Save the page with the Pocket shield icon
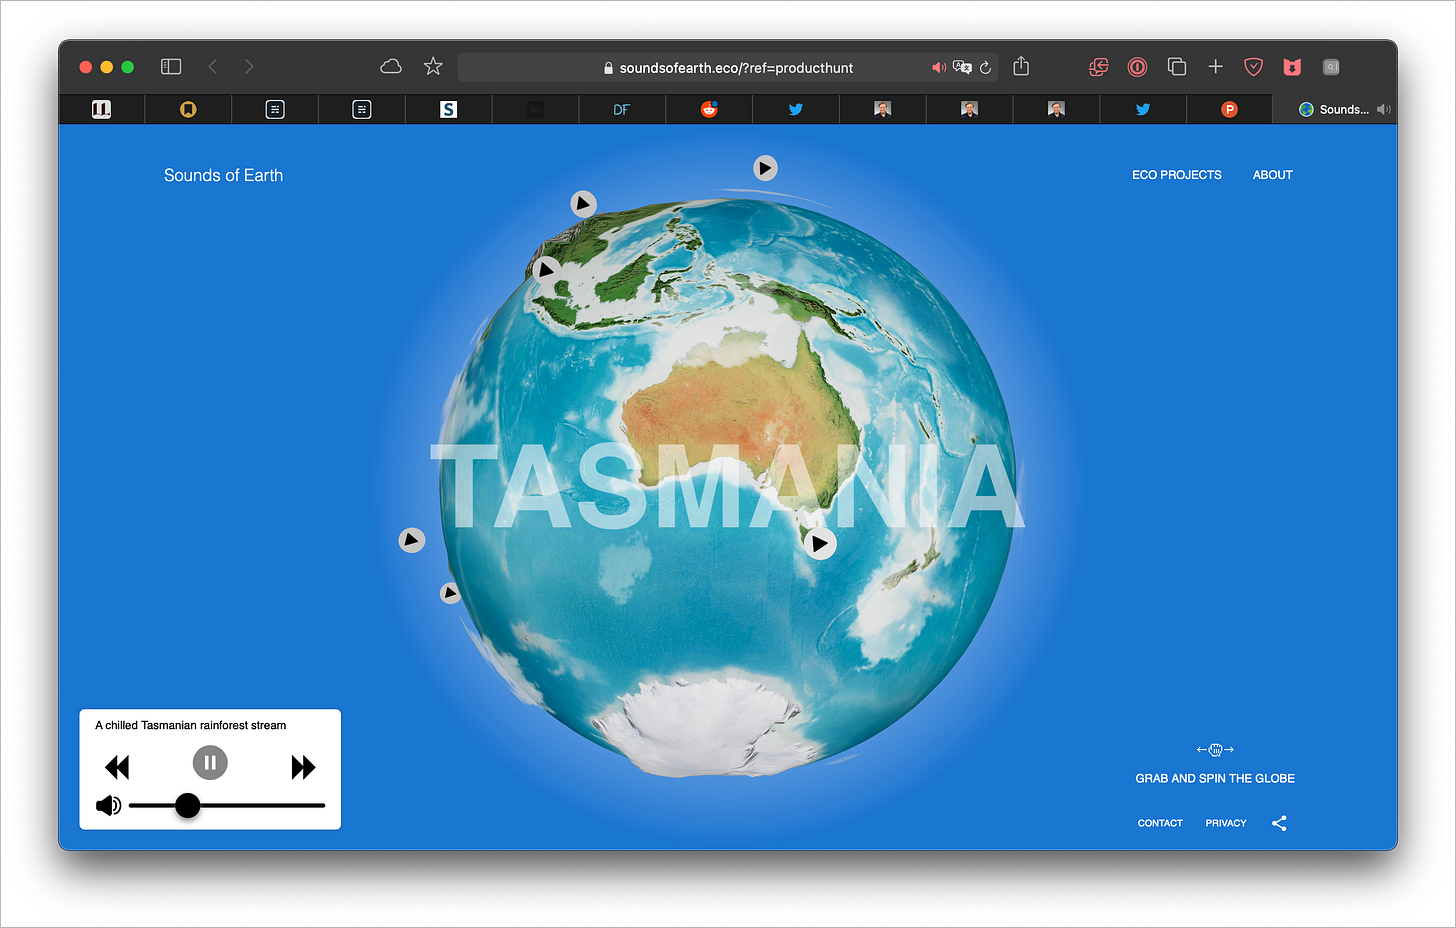Viewport: 1456px width, 928px height. [1253, 67]
